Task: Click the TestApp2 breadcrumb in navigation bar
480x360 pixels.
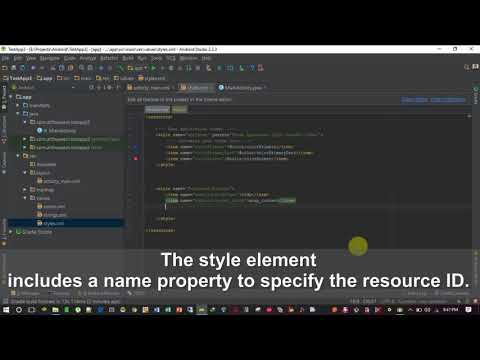Action: [x=17, y=78]
